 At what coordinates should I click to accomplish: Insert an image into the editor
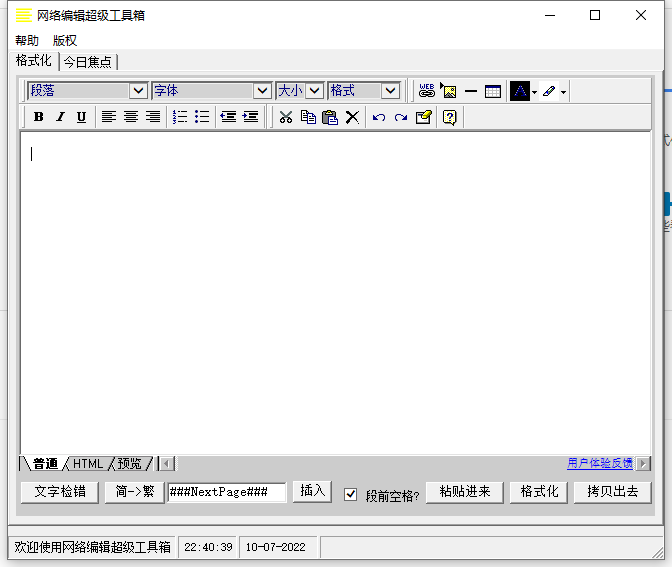tap(449, 91)
